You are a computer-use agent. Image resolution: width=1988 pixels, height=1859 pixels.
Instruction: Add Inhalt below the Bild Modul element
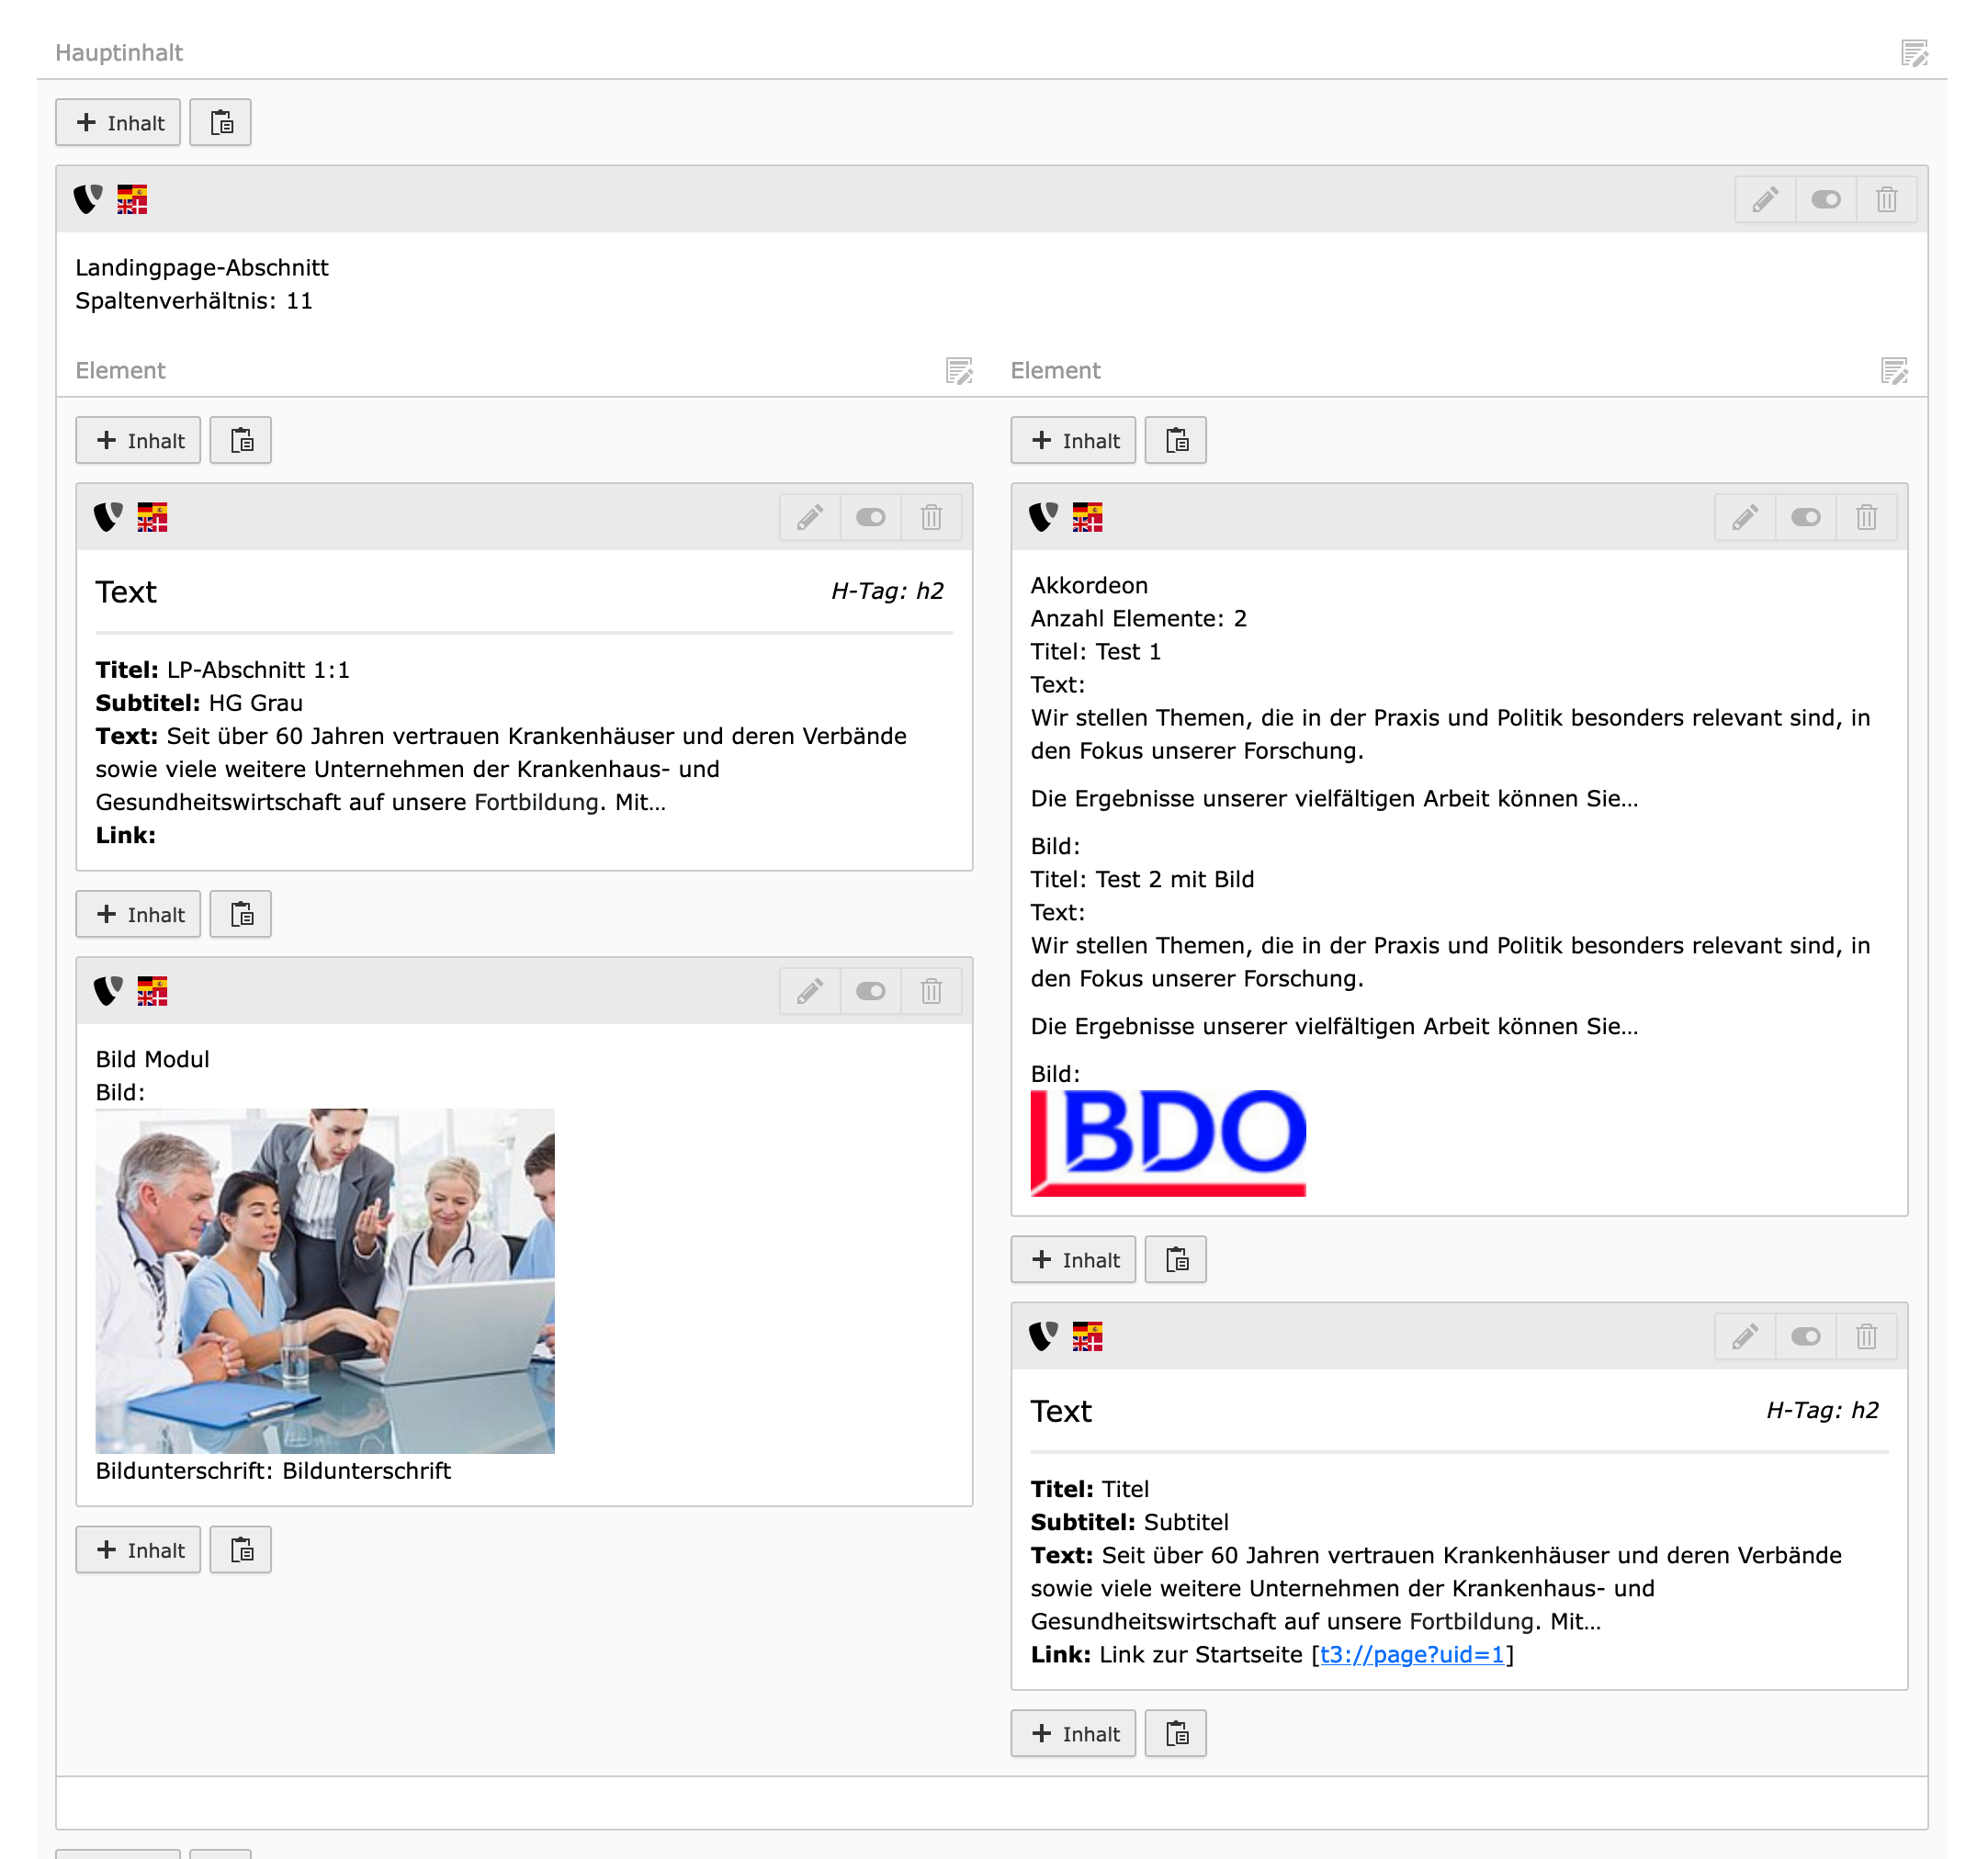(x=138, y=1550)
